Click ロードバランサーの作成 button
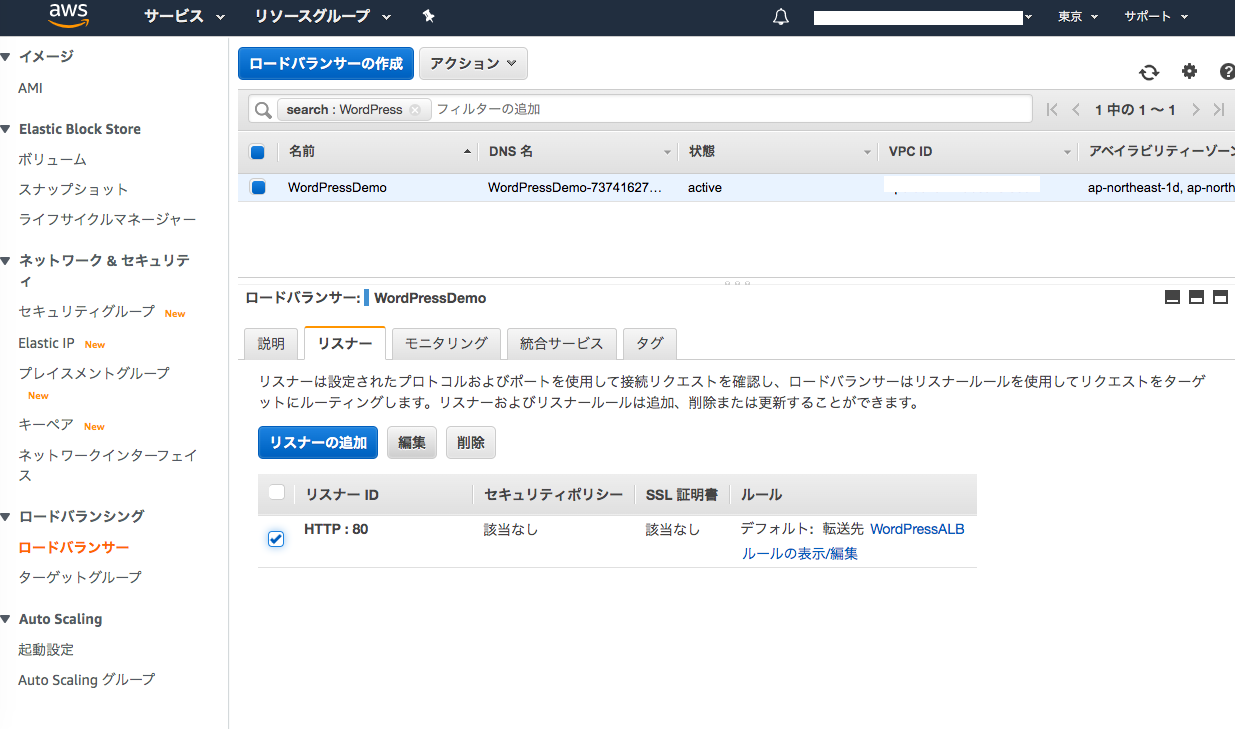Screen dimensions: 1235x729 (326, 63)
